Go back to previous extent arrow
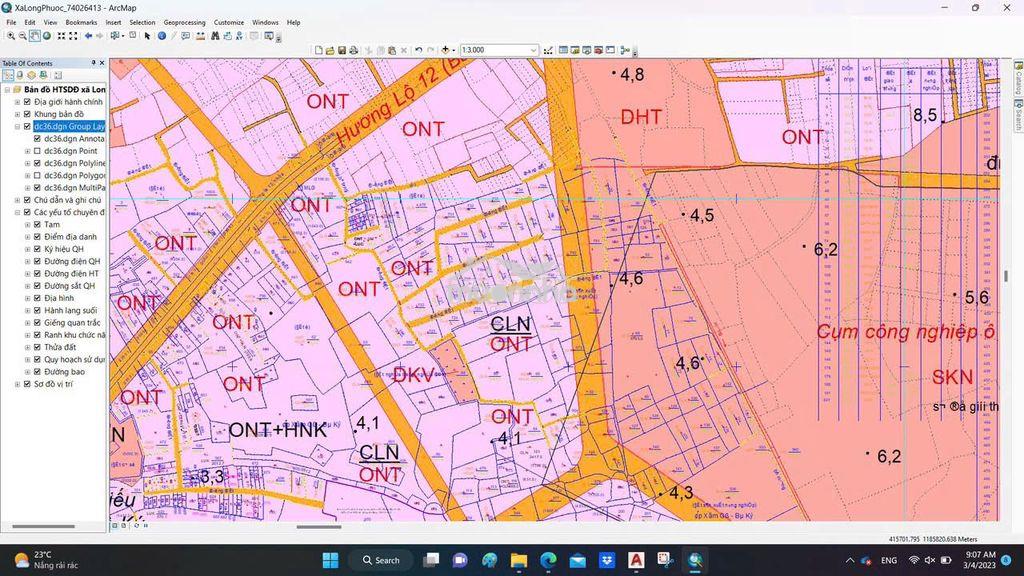1024x576 pixels. (88, 36)
